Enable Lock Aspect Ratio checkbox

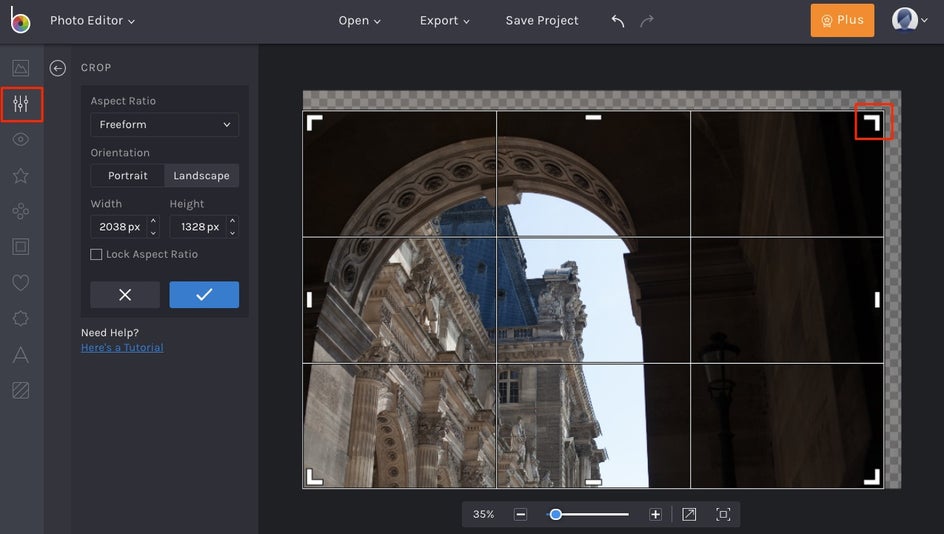point(97,255)
